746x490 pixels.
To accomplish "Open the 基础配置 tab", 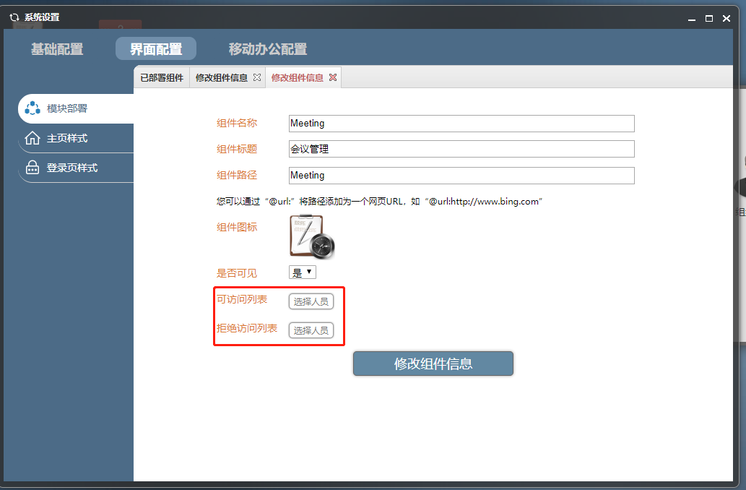I will click(x=57, y=49).
